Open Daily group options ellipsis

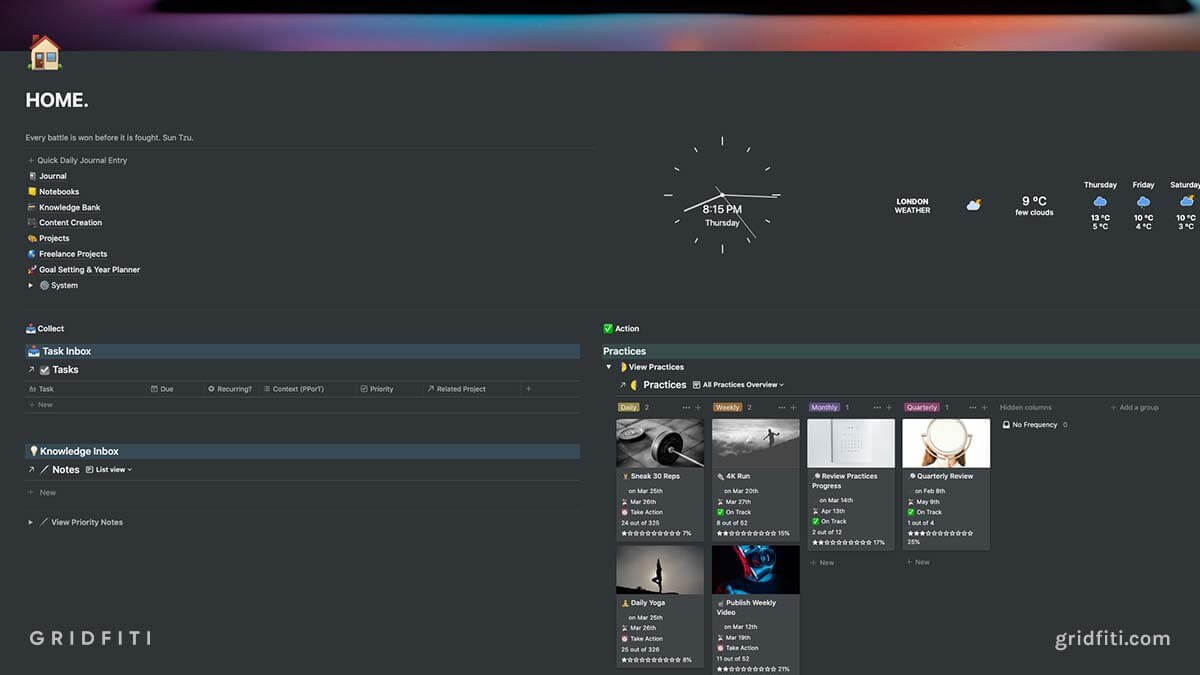click(x=686, y=408)
